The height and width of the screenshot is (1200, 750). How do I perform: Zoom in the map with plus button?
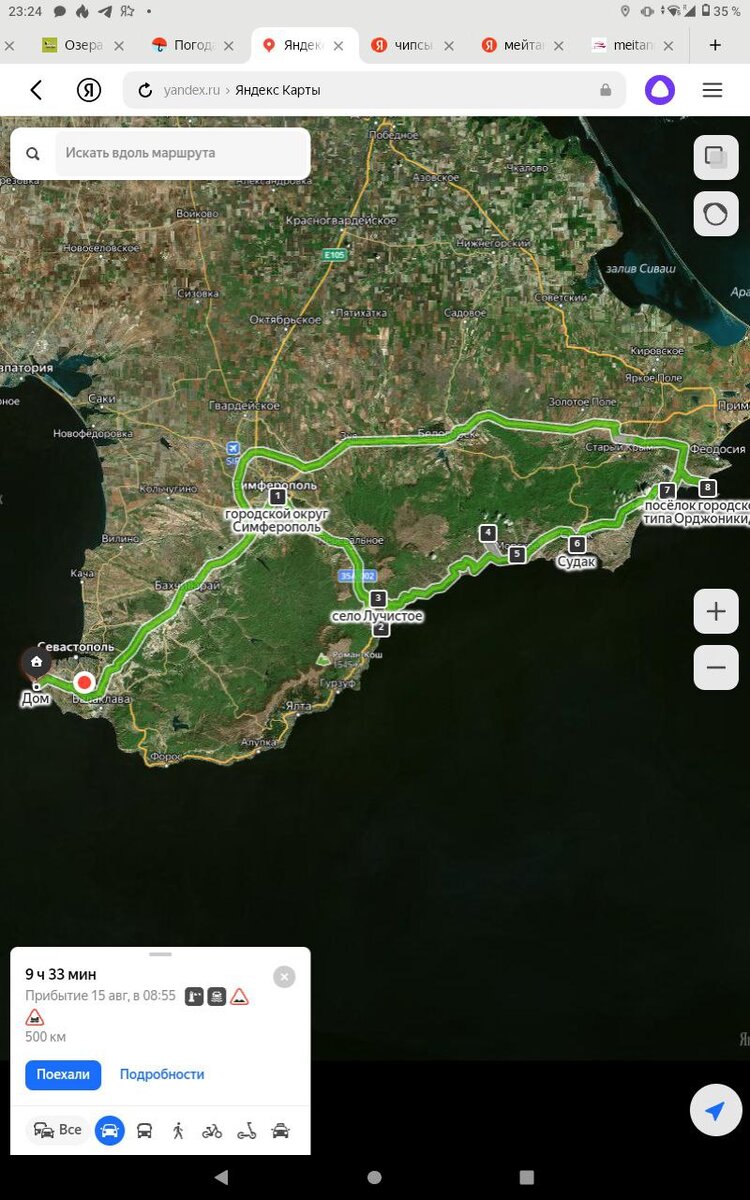(716, 611)
